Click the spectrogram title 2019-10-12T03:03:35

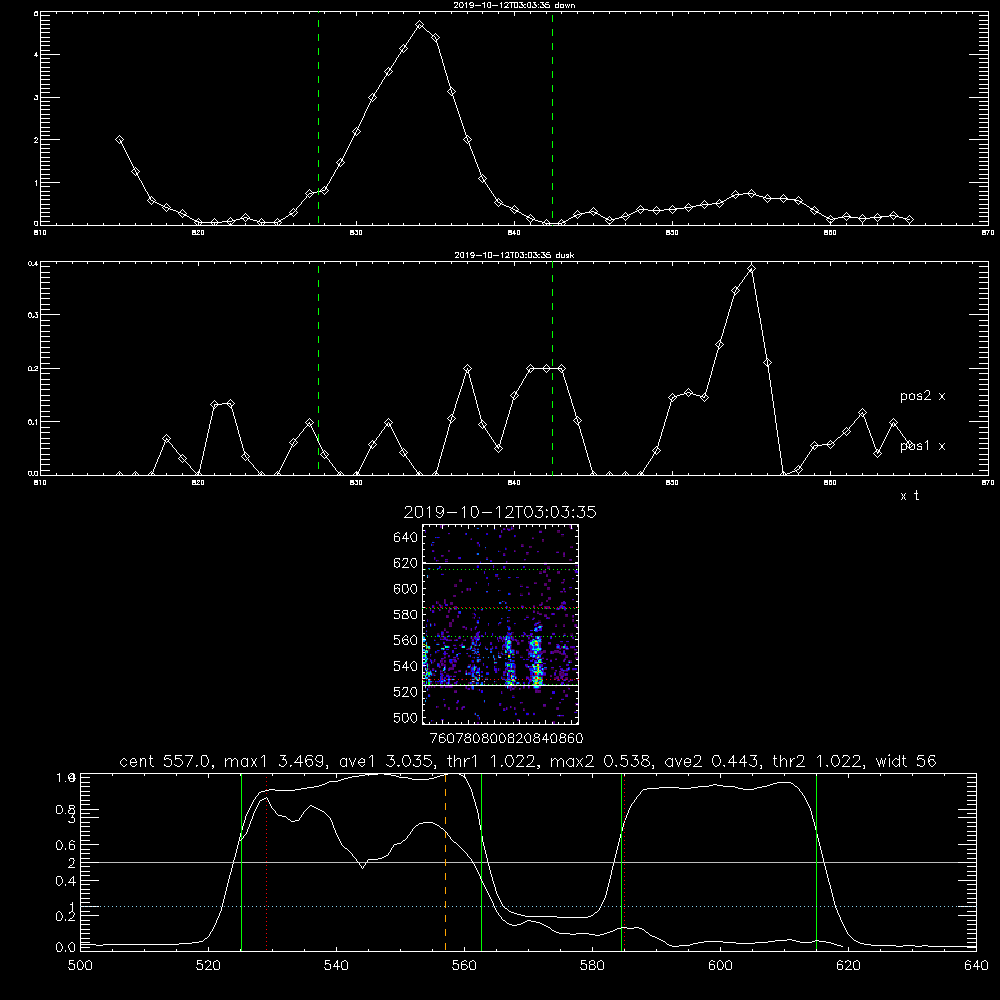[500, 512]
